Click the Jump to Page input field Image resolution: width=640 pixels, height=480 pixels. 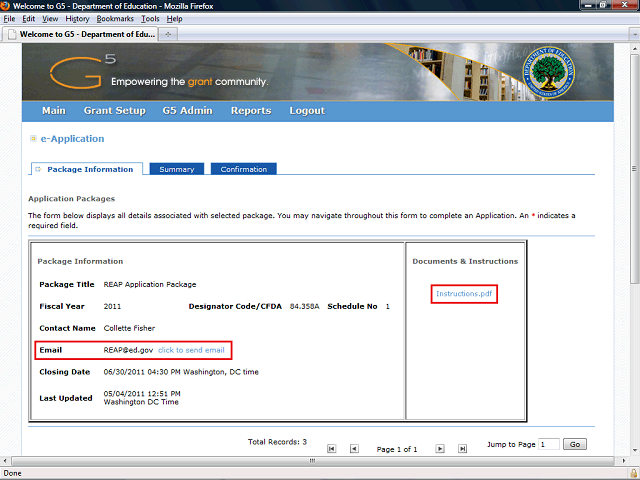[549, 444]
